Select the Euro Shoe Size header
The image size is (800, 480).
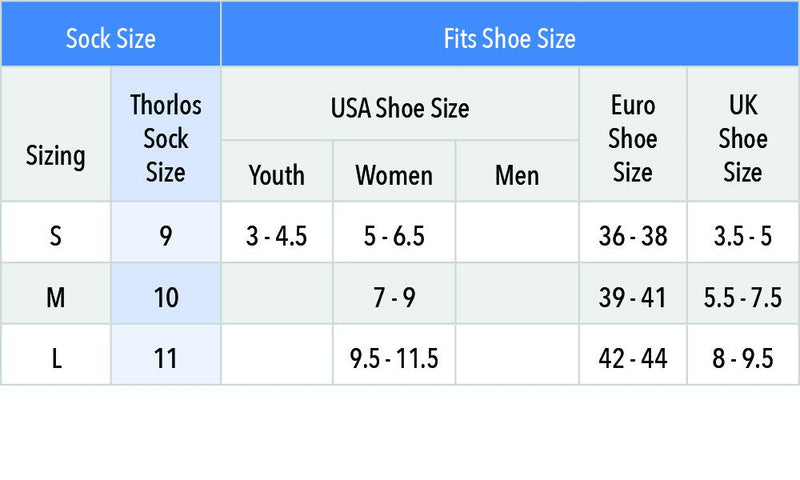(x=633, y=134)
